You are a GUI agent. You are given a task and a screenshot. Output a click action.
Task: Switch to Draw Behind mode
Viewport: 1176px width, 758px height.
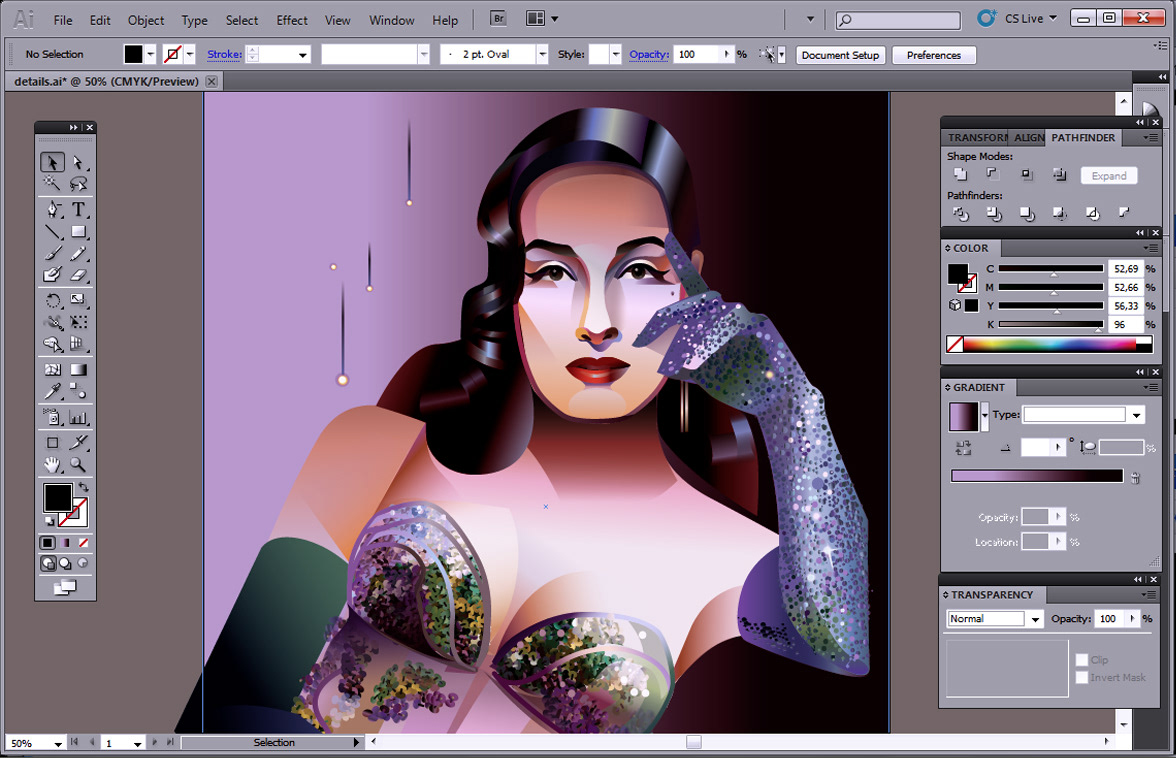click(x=65, y=563)
